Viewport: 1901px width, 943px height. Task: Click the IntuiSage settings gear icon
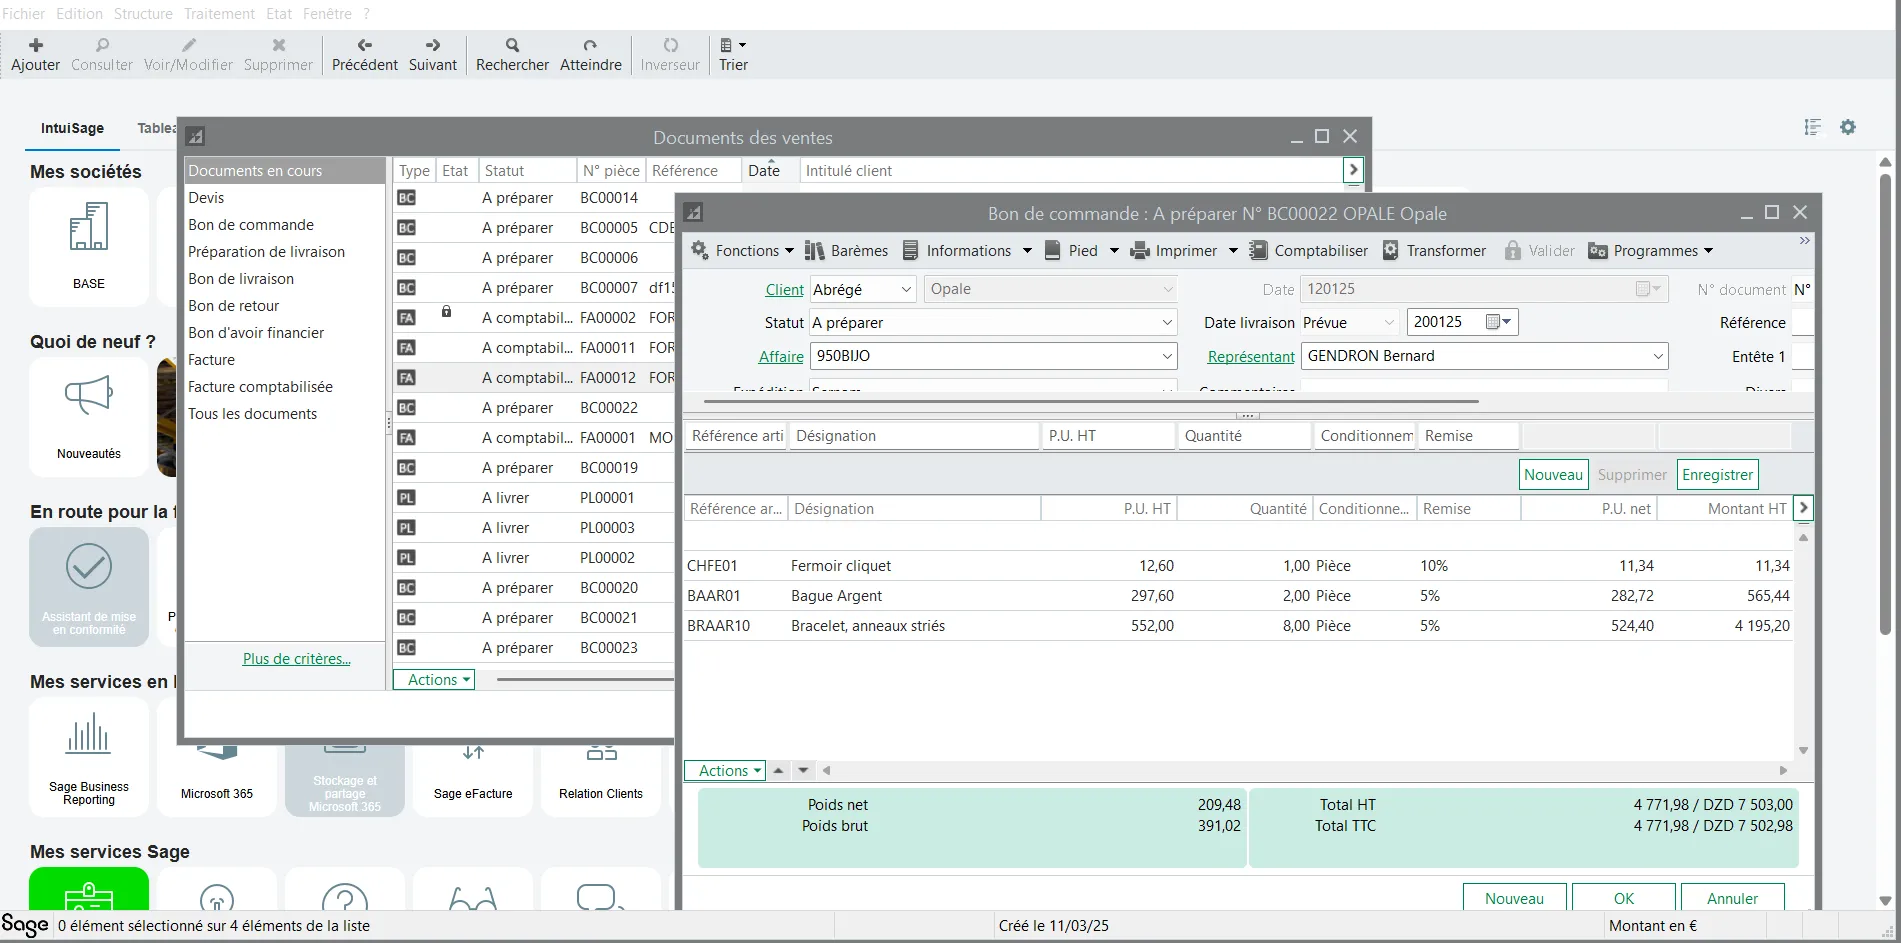[1848, 127]
